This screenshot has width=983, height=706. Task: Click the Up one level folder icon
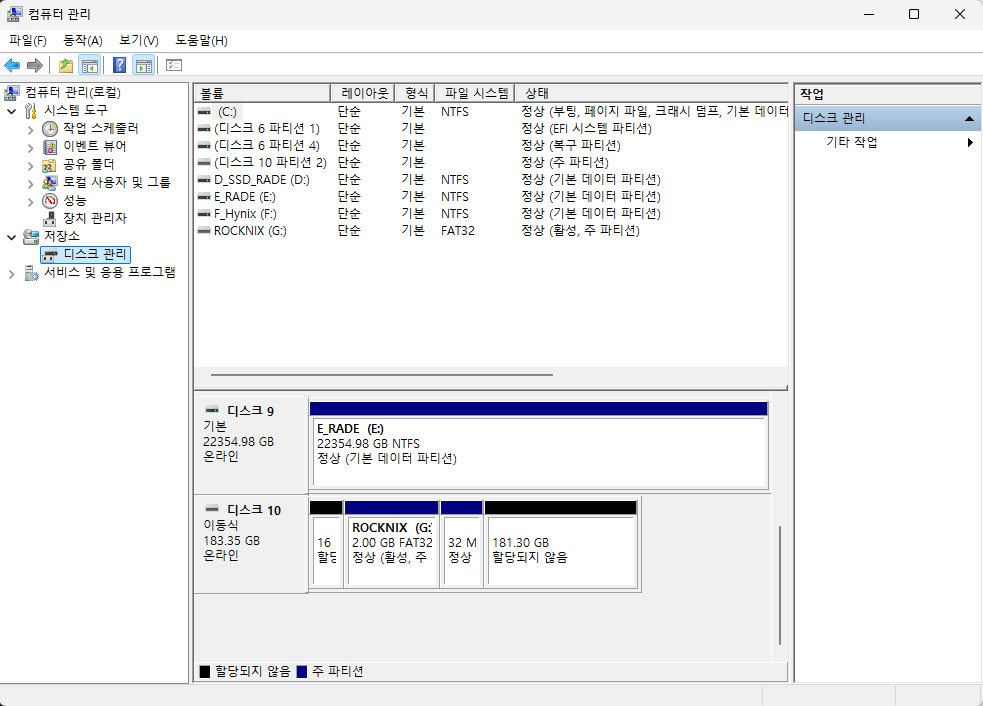point(66,65)
